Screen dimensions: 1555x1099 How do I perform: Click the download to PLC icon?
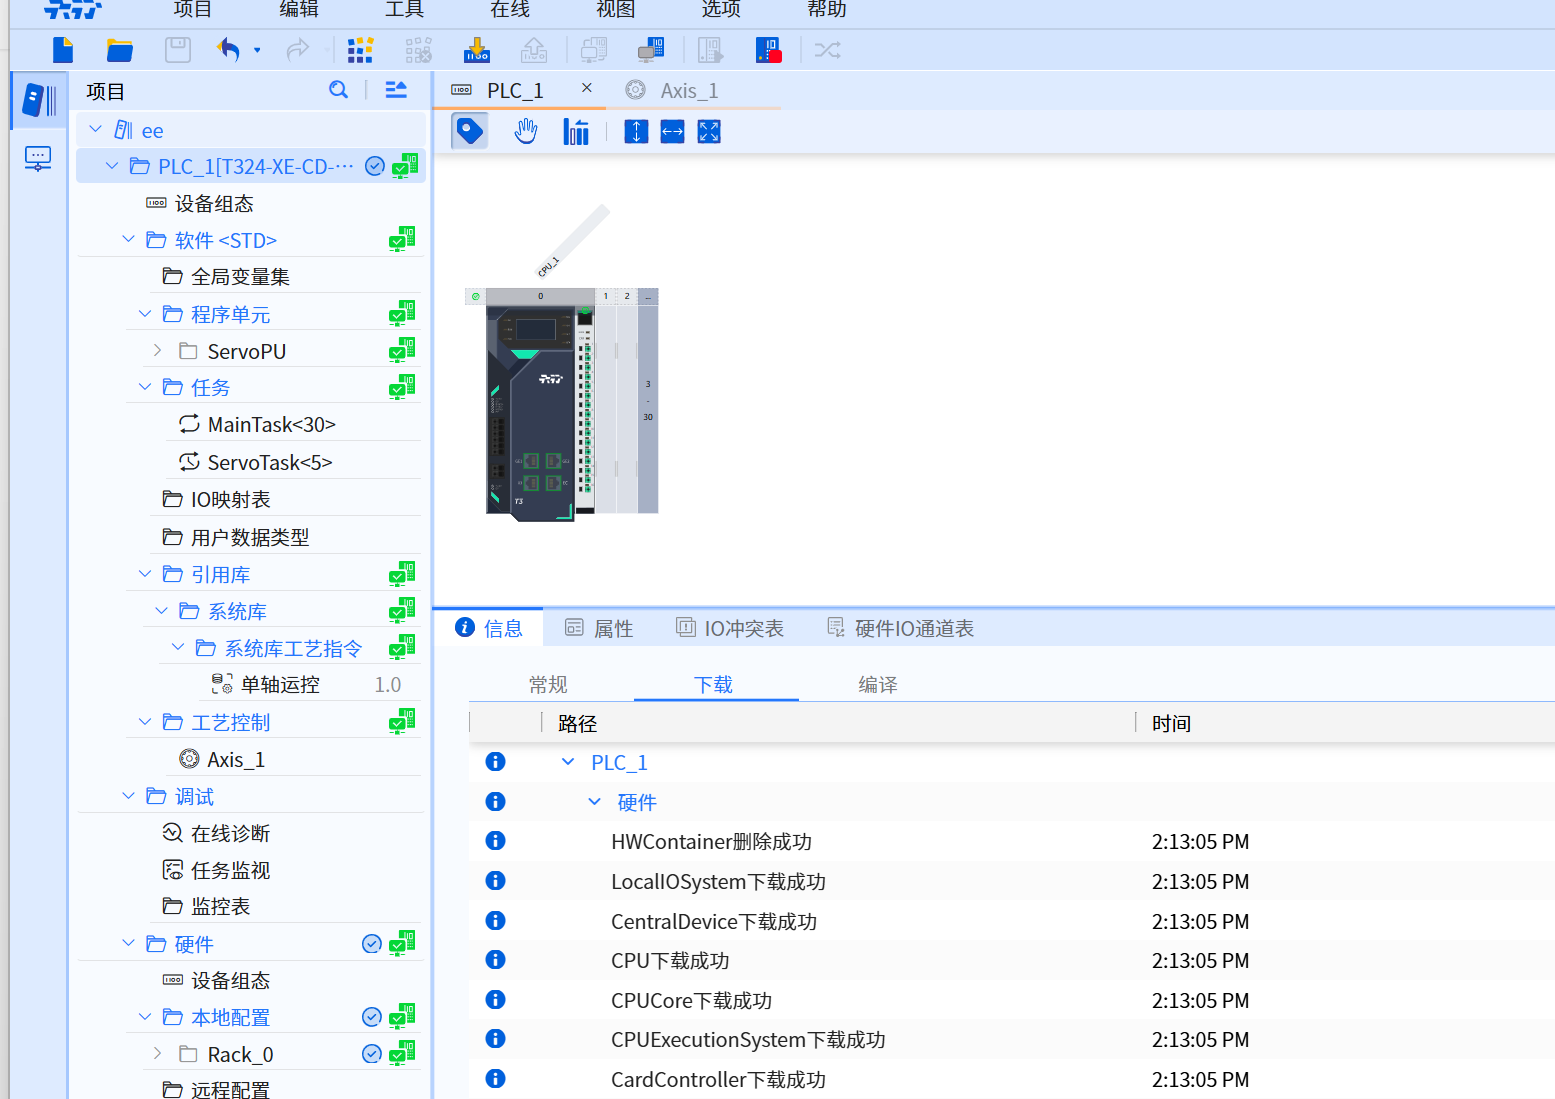[477, 50]
